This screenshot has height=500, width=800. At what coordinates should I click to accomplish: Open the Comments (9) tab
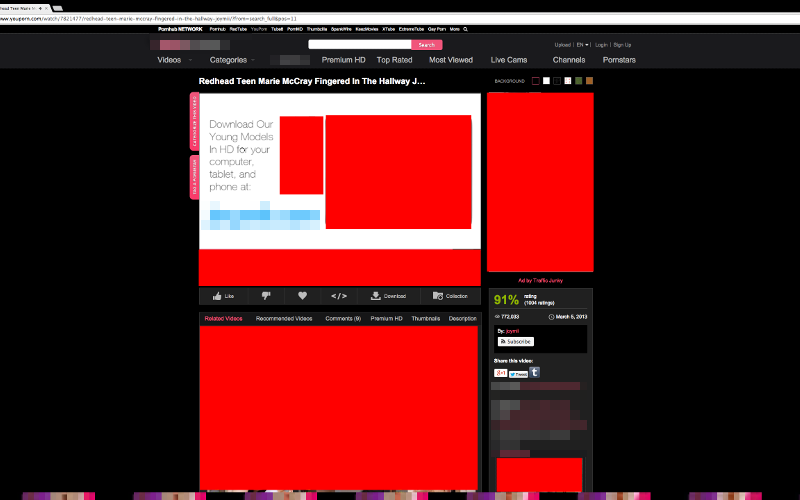pos(343,318)
